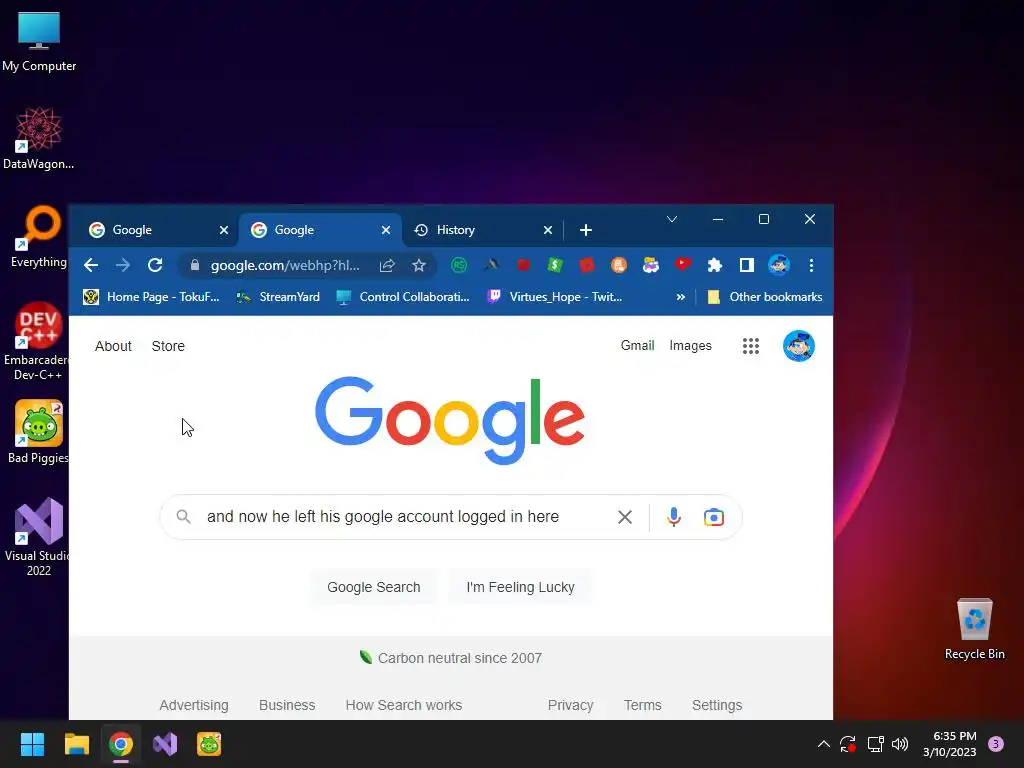Open the green dollar sign extension
Image resolution: width=1024 pixels, height=768 pixels.
click(x=555, y=265)
